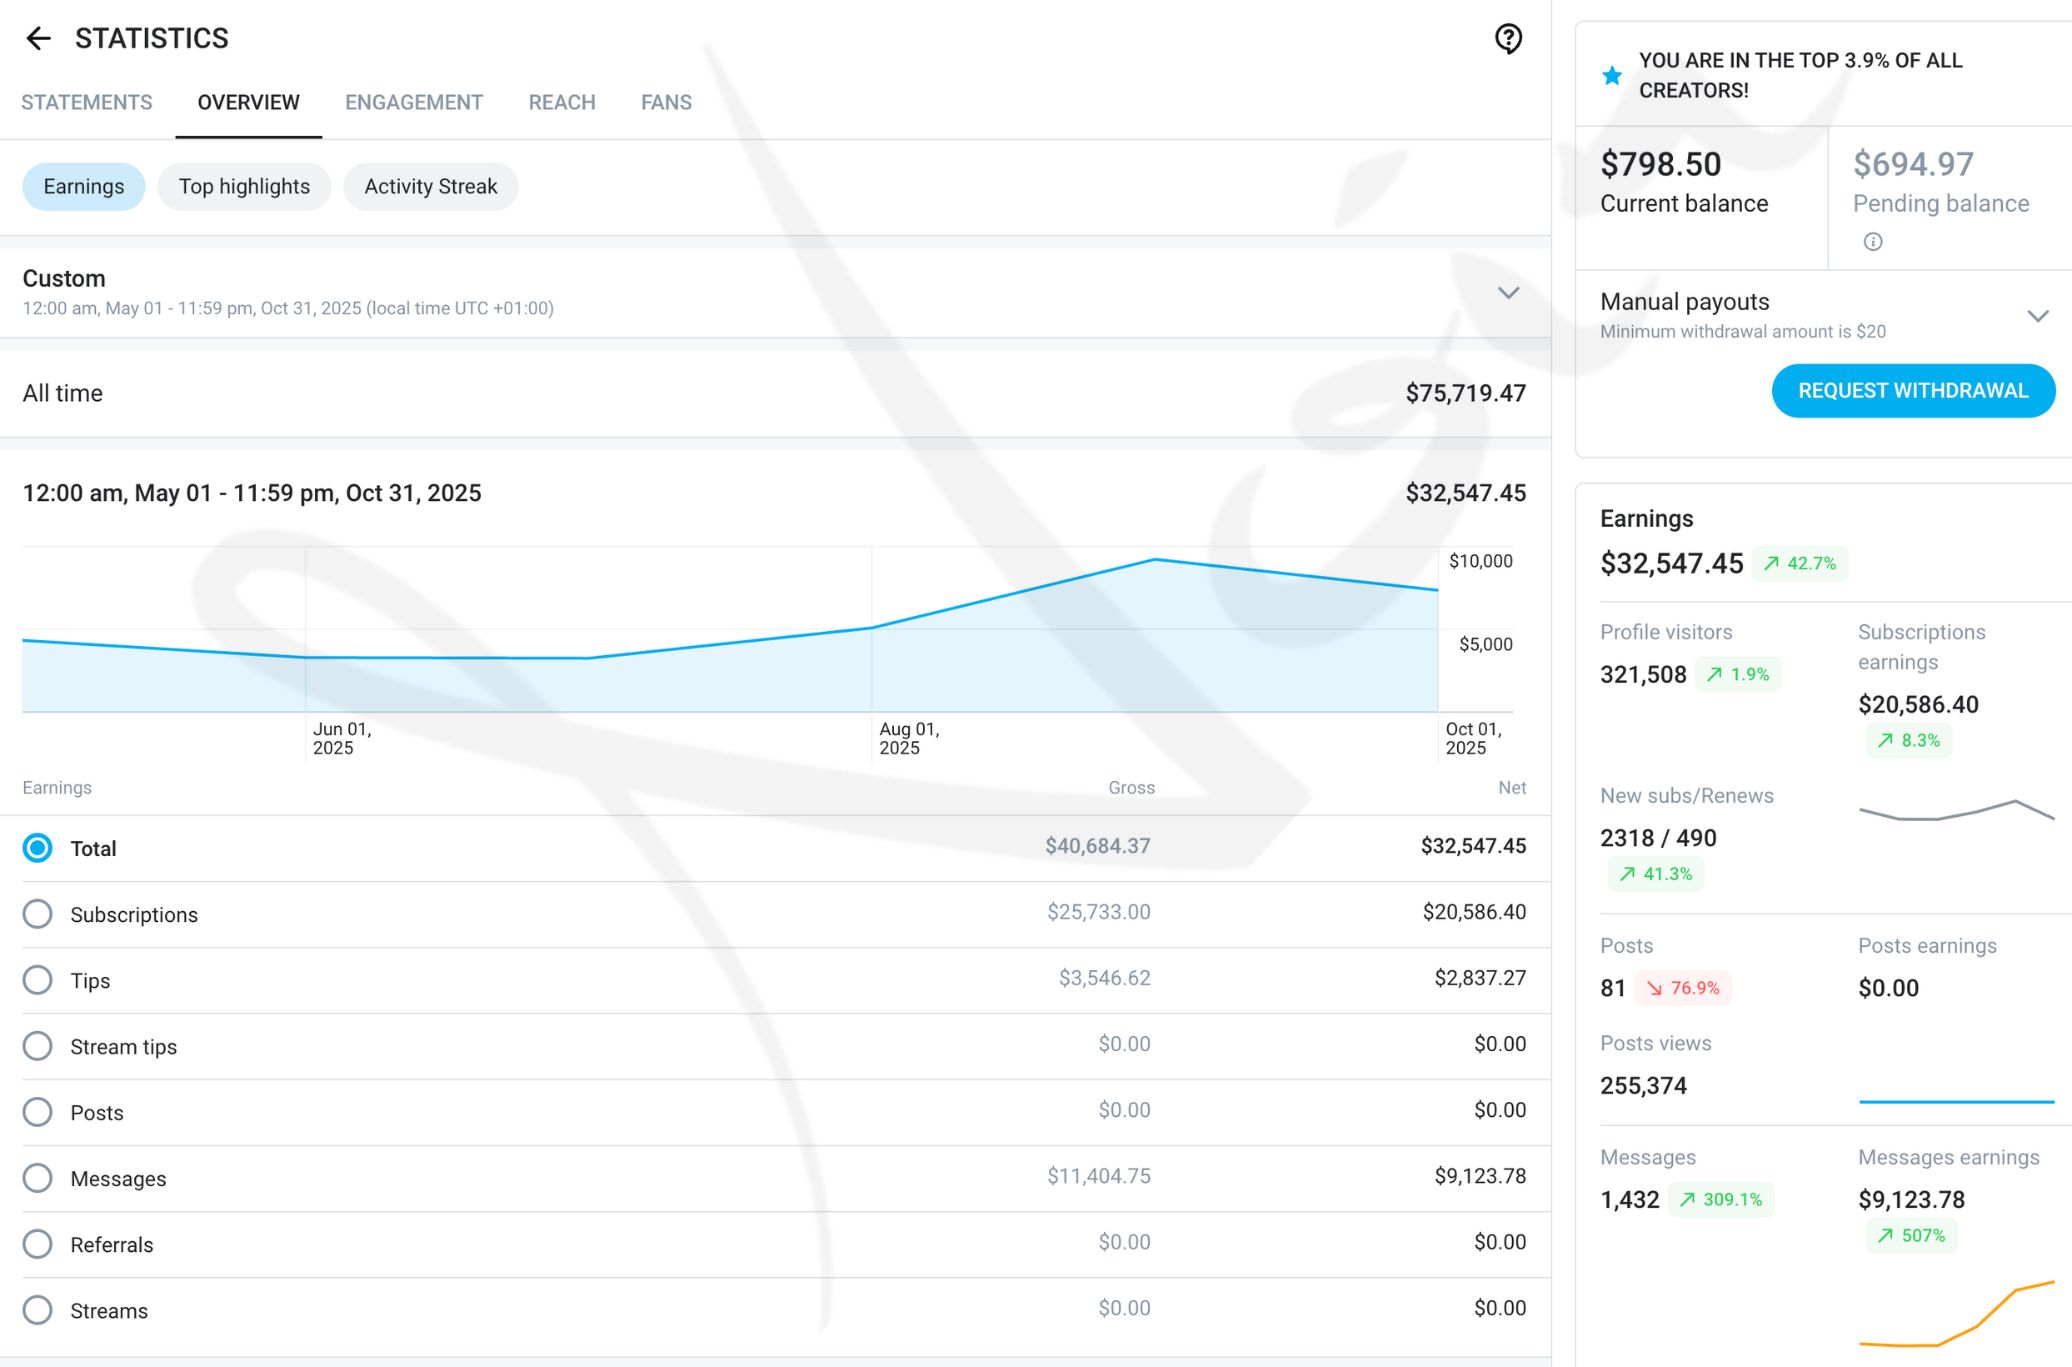Image resolution: width=2072 pixels, height=1367 pixels.
Task: Click the back arrow next to Statistics
Action: pyautogui.click(x=38, y=38)
